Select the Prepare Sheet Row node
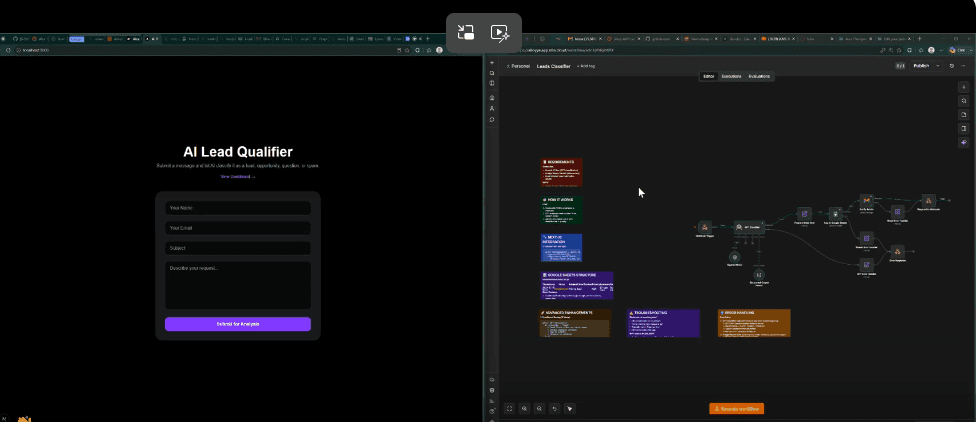The width and height of the screenshot is (976, 422). click(804, 214)
